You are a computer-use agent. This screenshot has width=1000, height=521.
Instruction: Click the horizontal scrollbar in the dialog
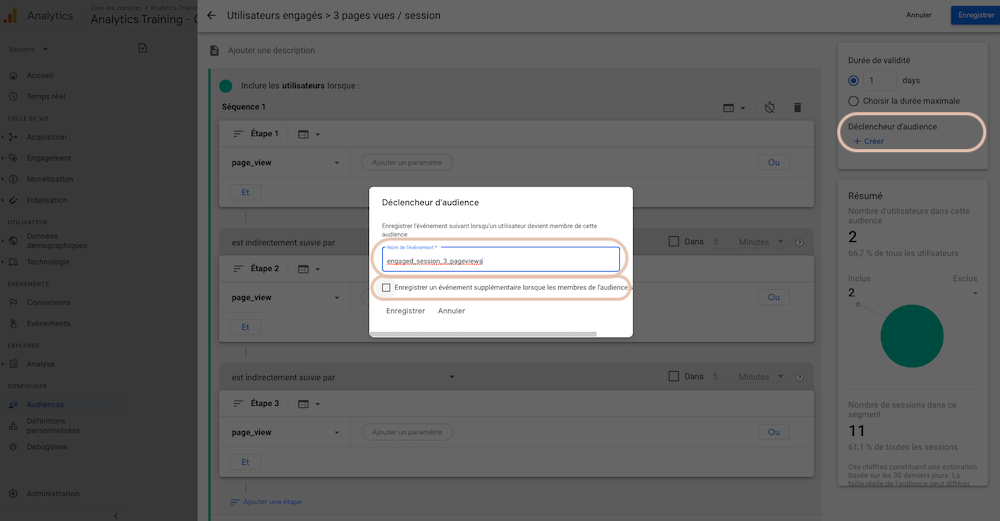[x=483, y=334]
